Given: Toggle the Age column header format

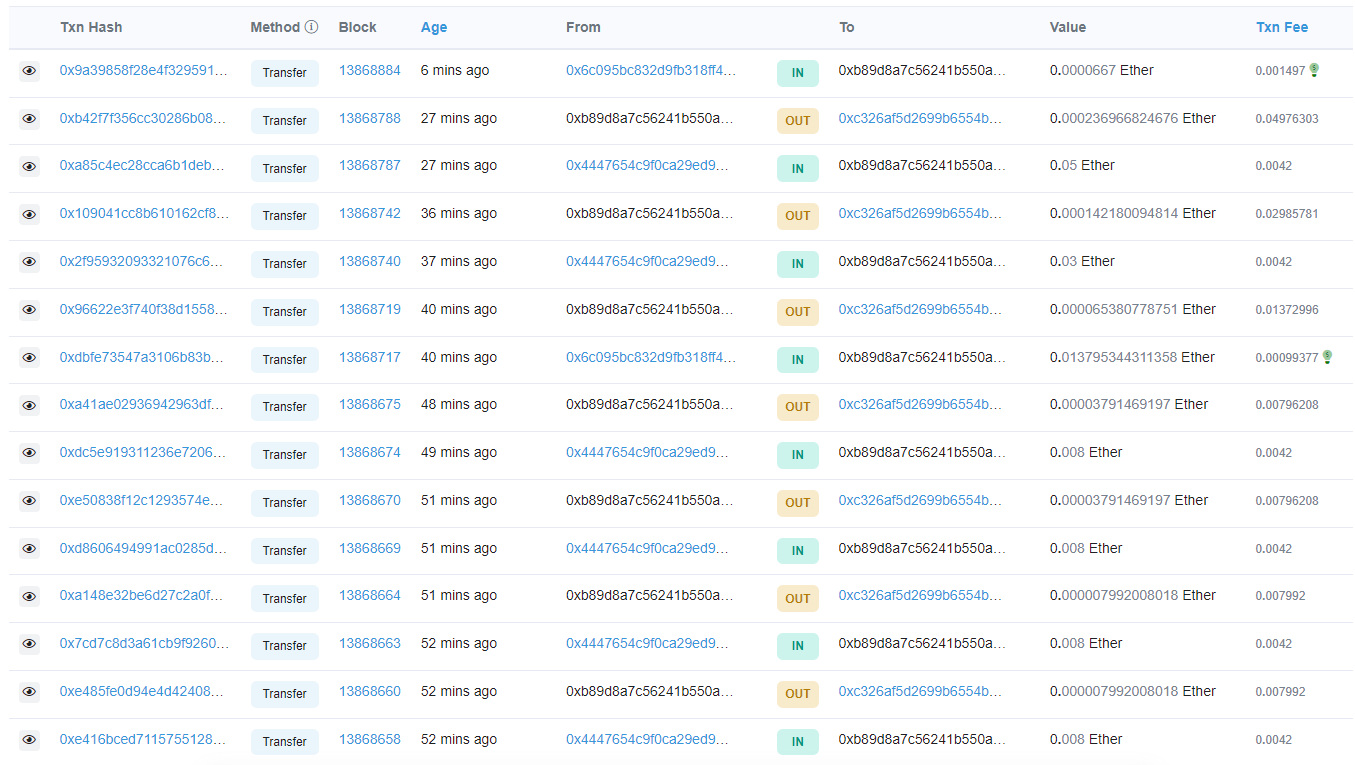Looking at the screenshot, I should [434, 27].
